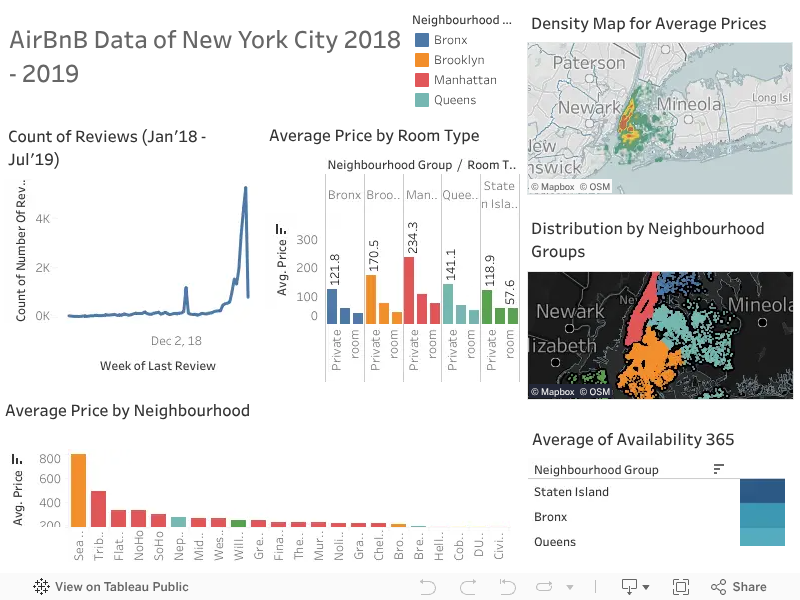This screenshot has height=600, width=800.
Task: Click Mapbox attribution on dark distribution map
Action: [x=553, y=392]
